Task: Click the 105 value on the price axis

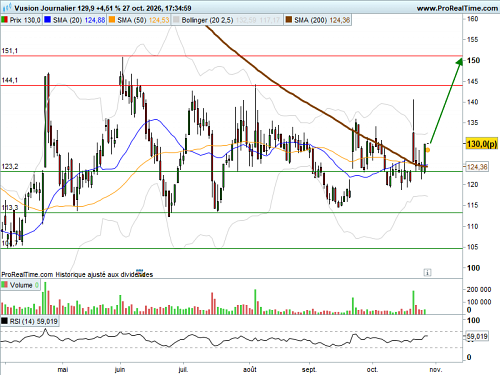Action: tap(473, 247)
